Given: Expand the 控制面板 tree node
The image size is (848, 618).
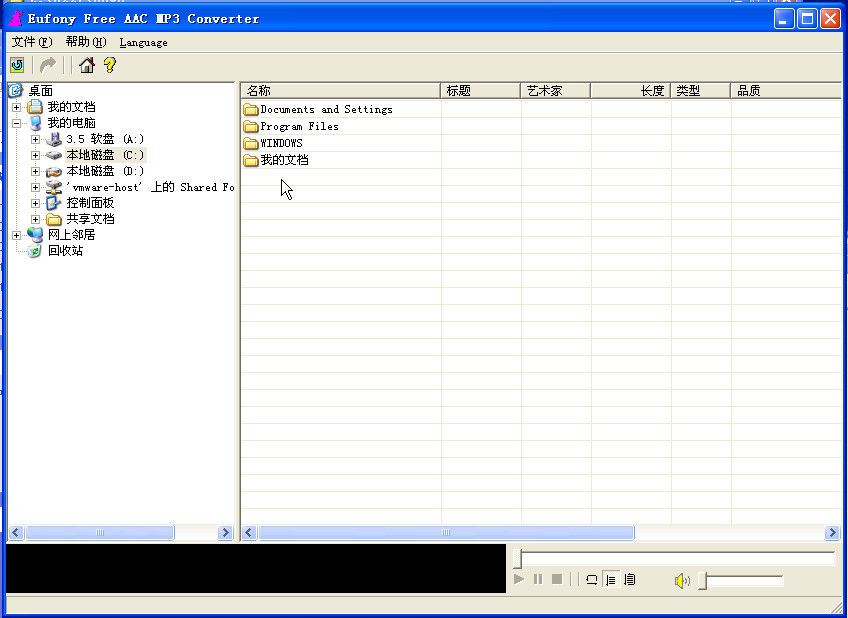Looking at the screenshot, I should 36,203.
